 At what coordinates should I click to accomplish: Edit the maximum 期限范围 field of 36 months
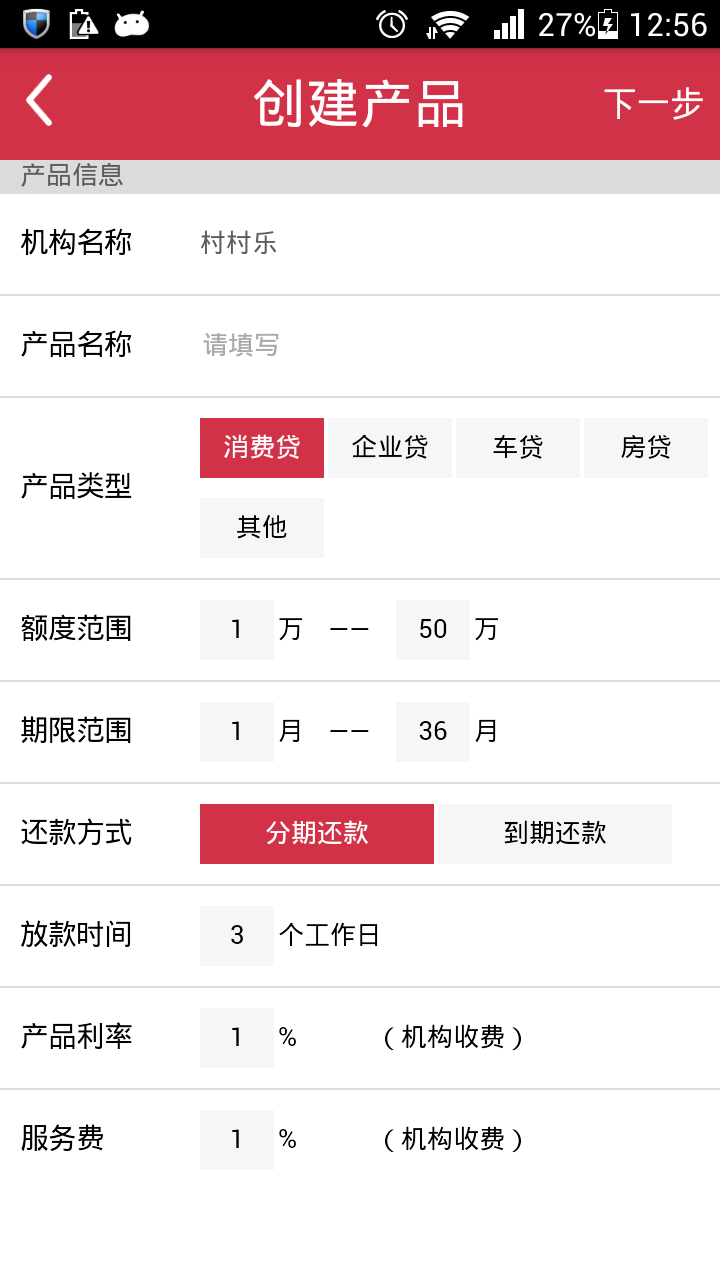click(433, 732)
